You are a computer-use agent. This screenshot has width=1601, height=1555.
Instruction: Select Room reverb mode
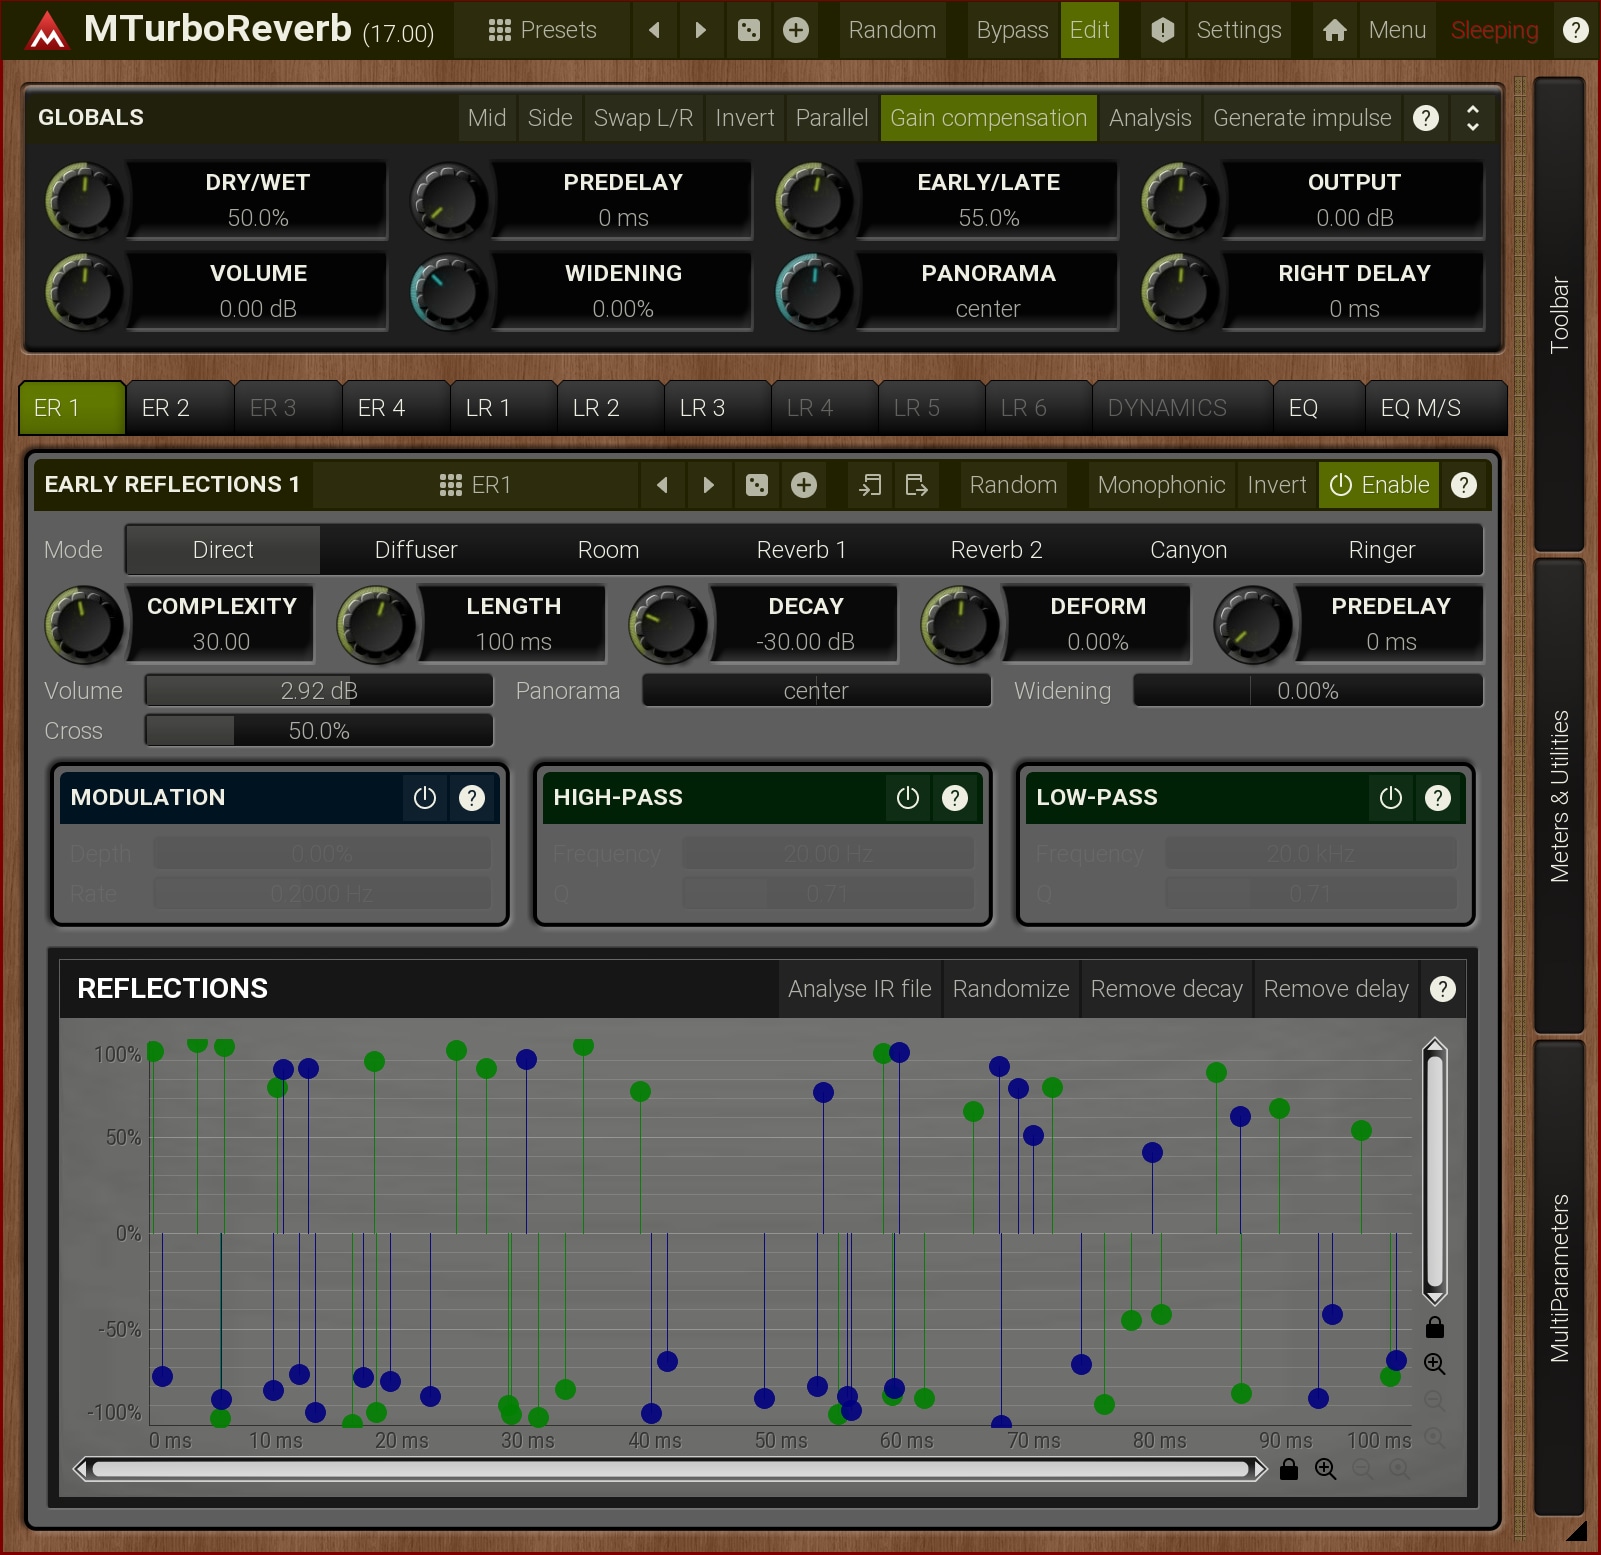click(x=608, y=550)
